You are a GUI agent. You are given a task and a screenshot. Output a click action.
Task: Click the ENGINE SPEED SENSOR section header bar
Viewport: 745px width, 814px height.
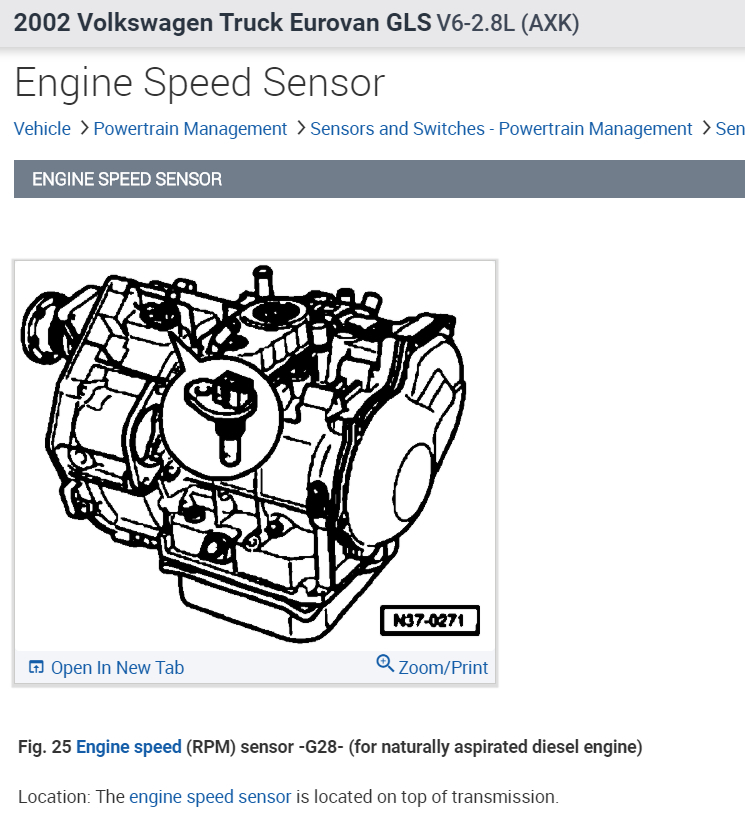pos(379,179)
